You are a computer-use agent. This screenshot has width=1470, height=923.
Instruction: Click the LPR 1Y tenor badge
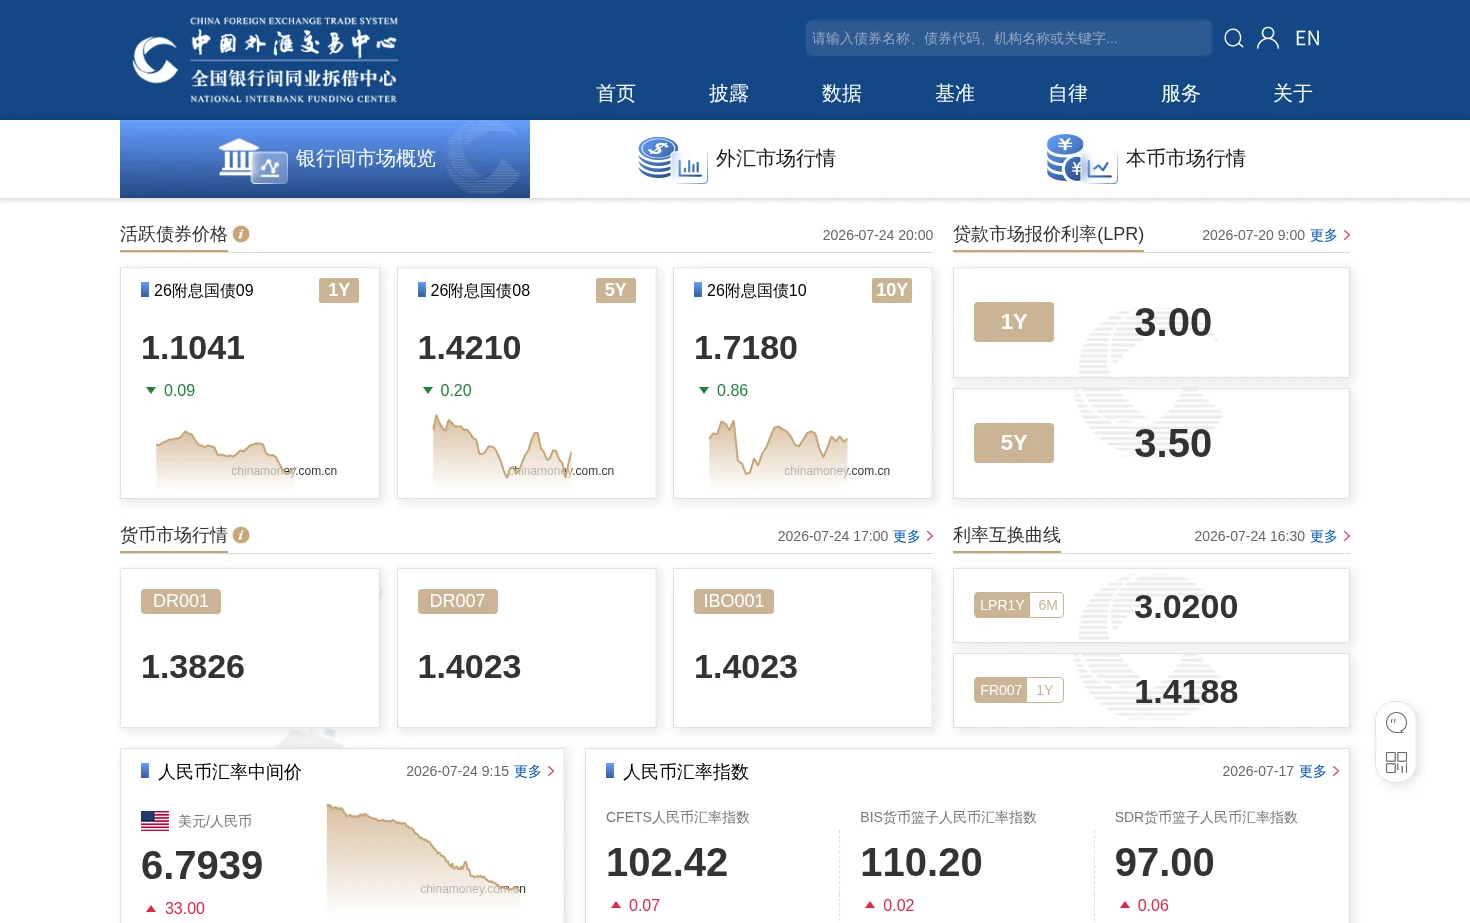click(1014, 322)
